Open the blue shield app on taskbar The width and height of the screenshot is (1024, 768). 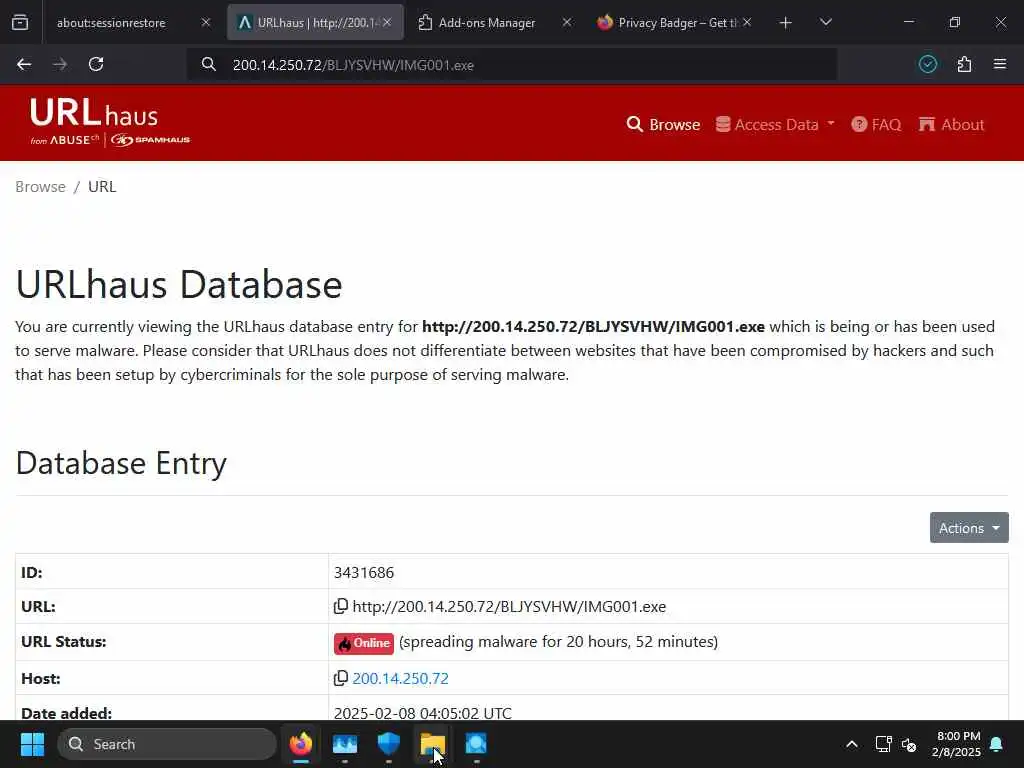point(389,744)
